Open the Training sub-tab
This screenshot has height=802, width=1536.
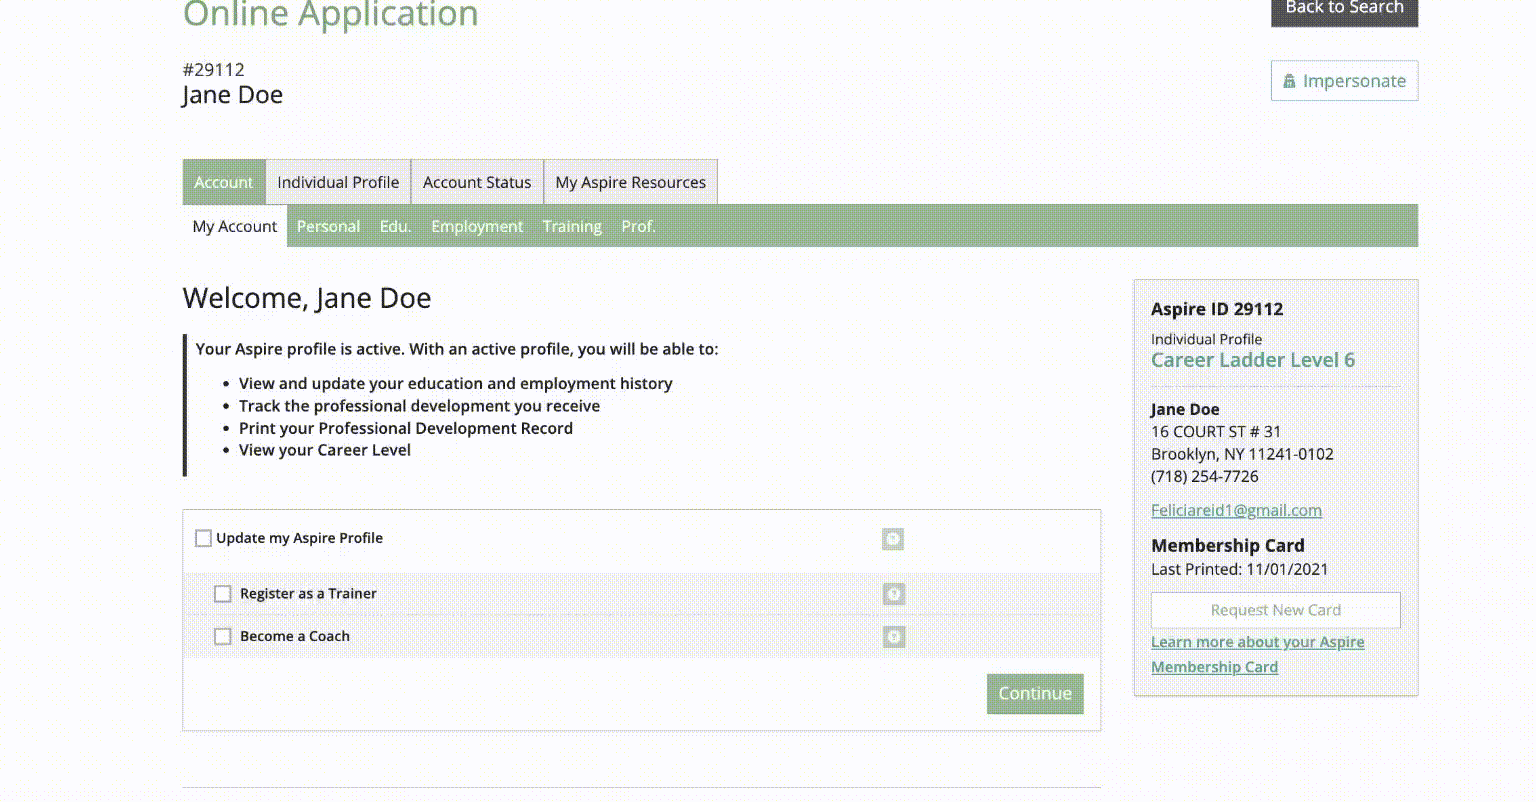tap(572, 226)
